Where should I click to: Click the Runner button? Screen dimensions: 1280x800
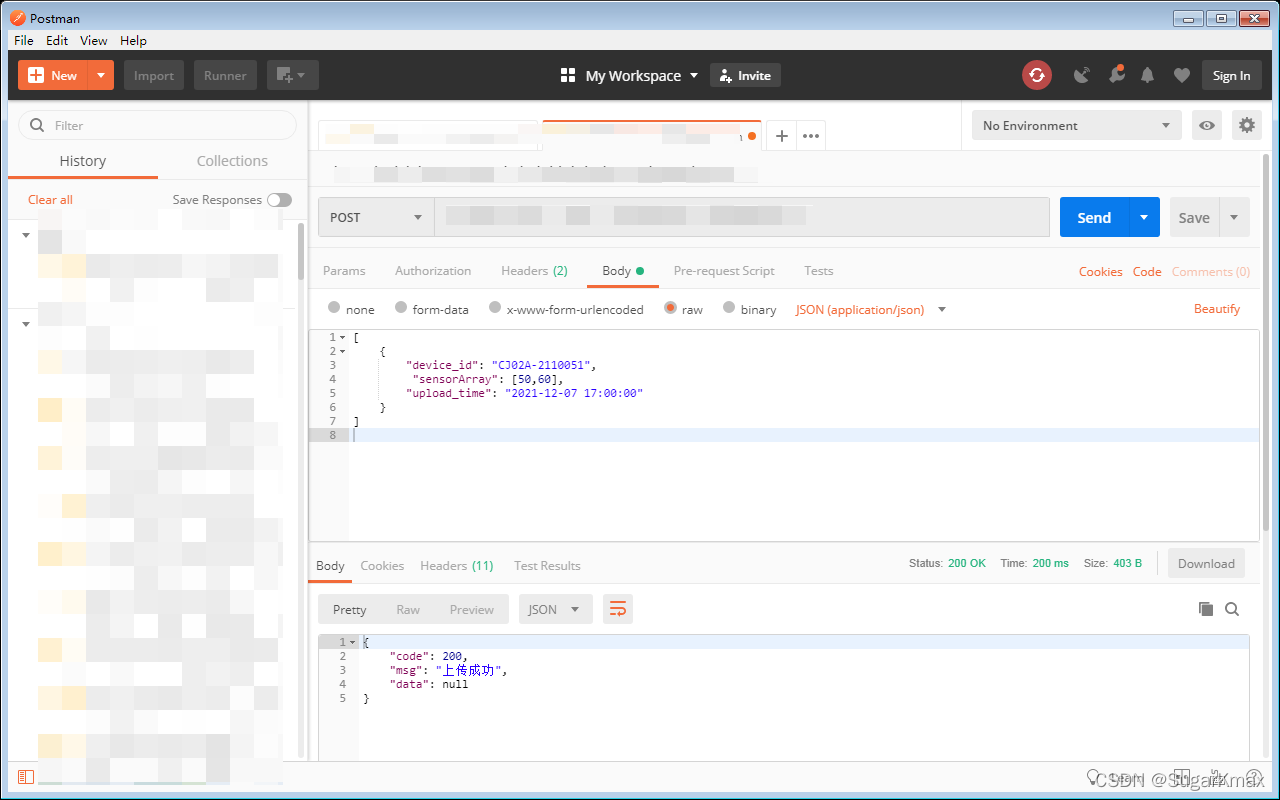[225, 75]
